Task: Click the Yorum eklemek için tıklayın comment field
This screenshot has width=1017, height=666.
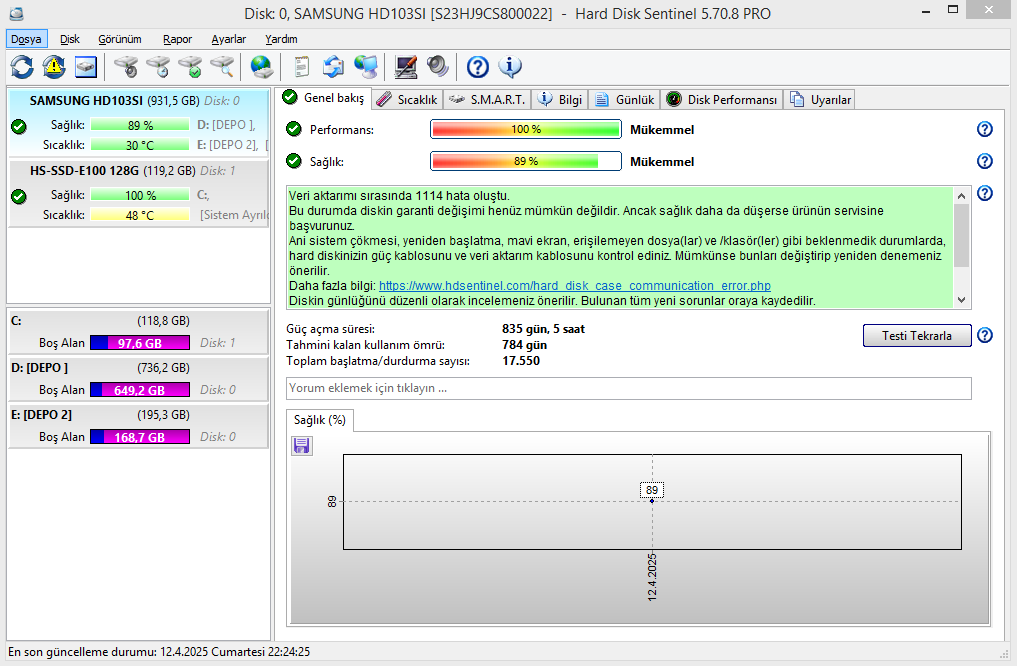Action: (628, 388)
